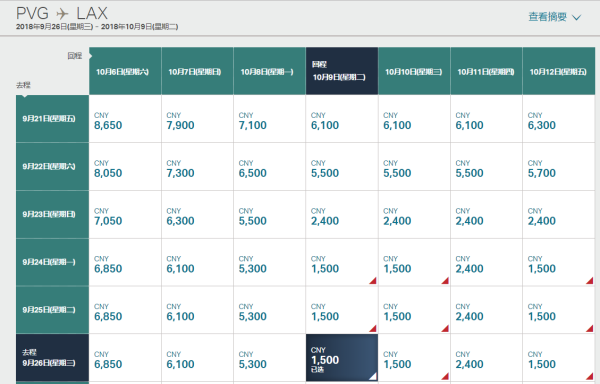Image resolution: width=600 pixels, height=384 pixels.
Task: Pick the CNY 6,300 fare, 9月21日 to 10月12日
Action: 559,119
